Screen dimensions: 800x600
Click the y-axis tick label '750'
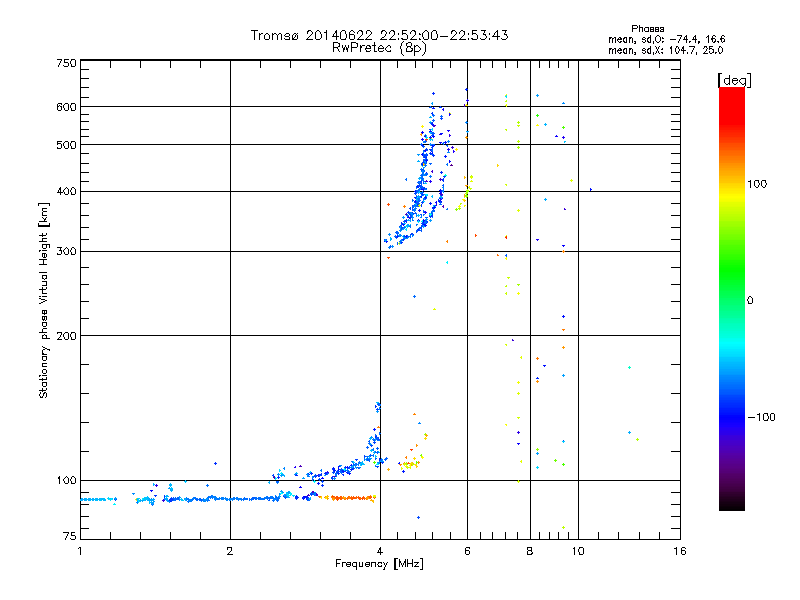pyautogui.click(x=67, y=63)
